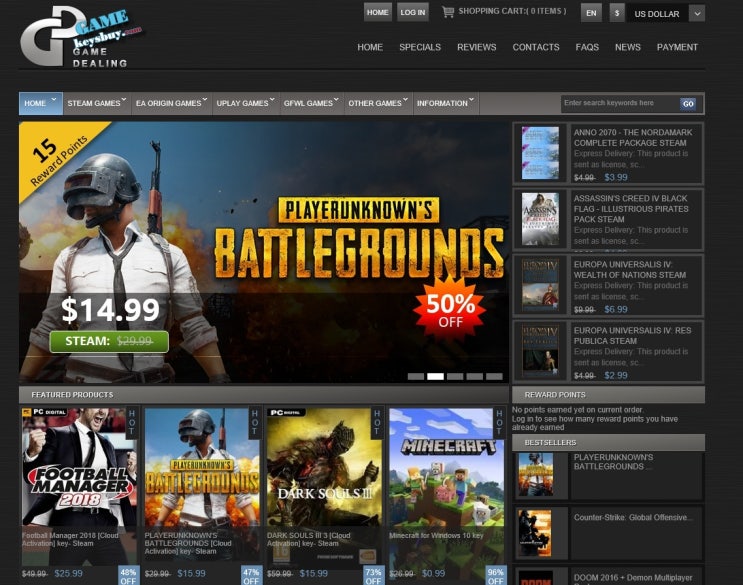
Task: Click the GO search button
Action: [688, 104]
